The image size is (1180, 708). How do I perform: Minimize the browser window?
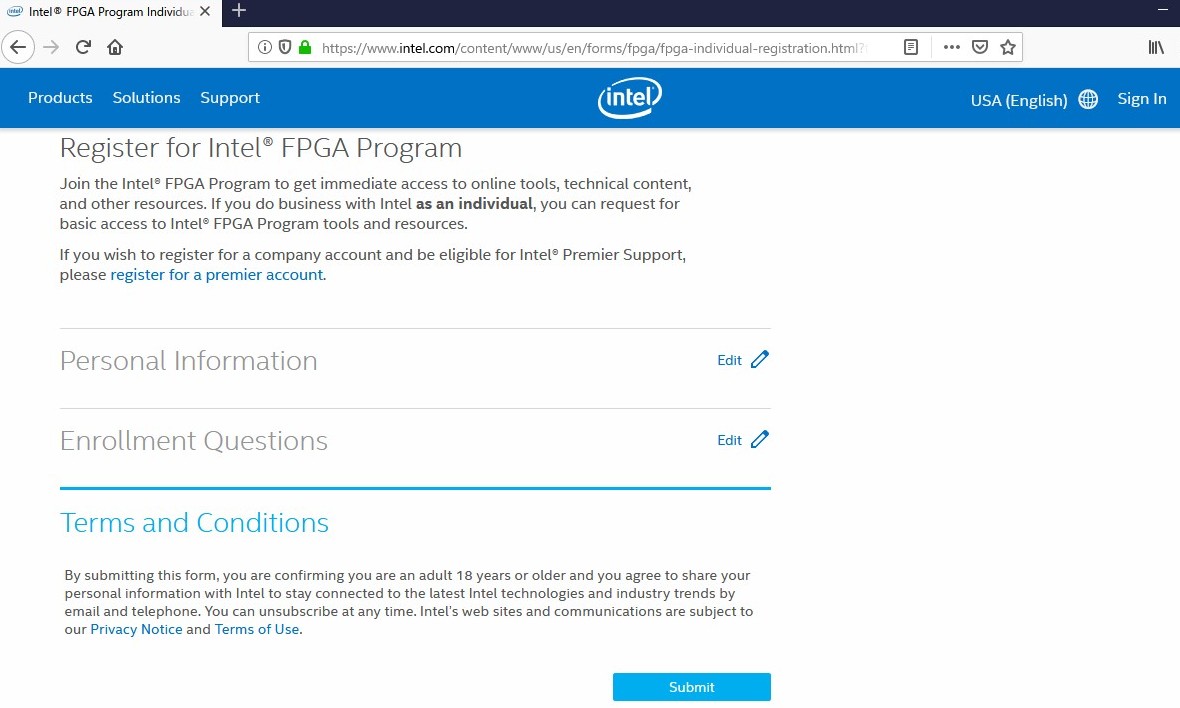1162,9
